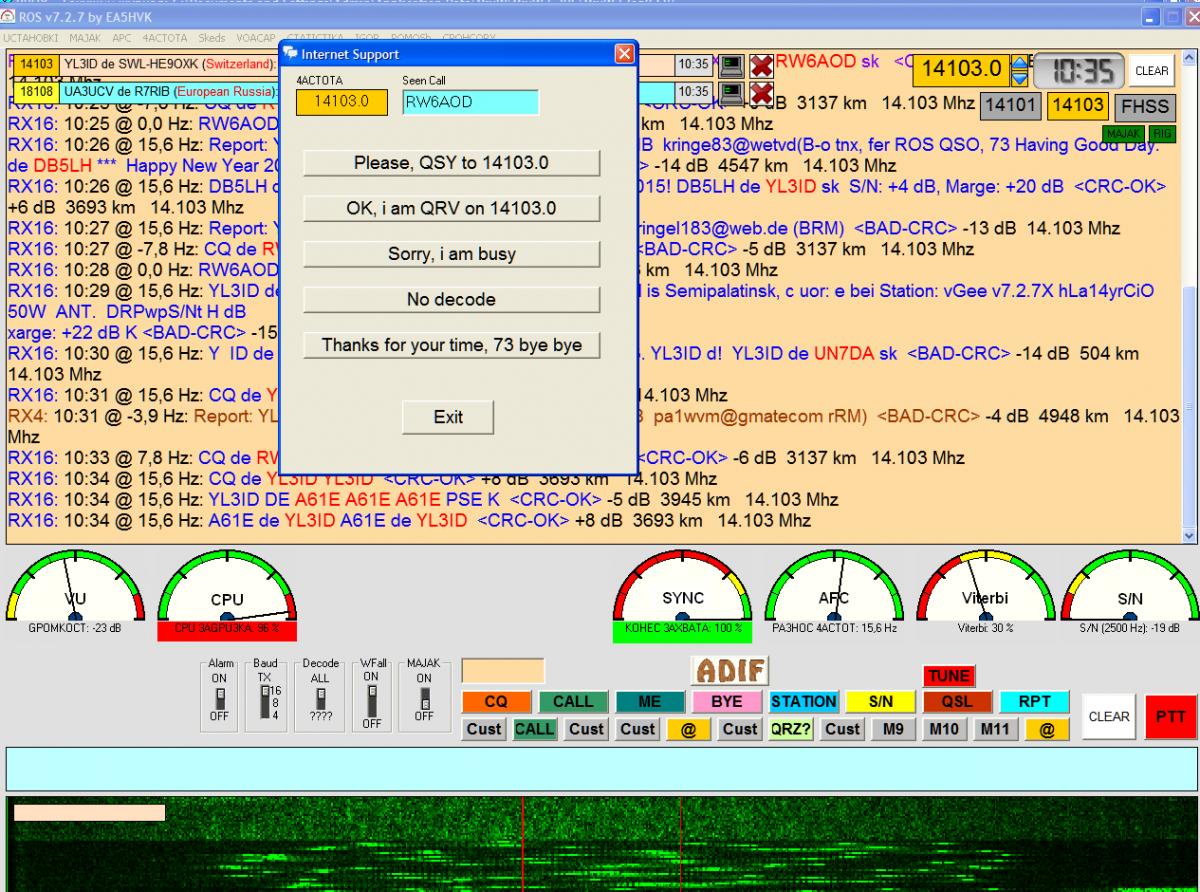Click the 'Please, QSY to 14103.0' button
Screen dimensions: 1200x892
[451, 163]
